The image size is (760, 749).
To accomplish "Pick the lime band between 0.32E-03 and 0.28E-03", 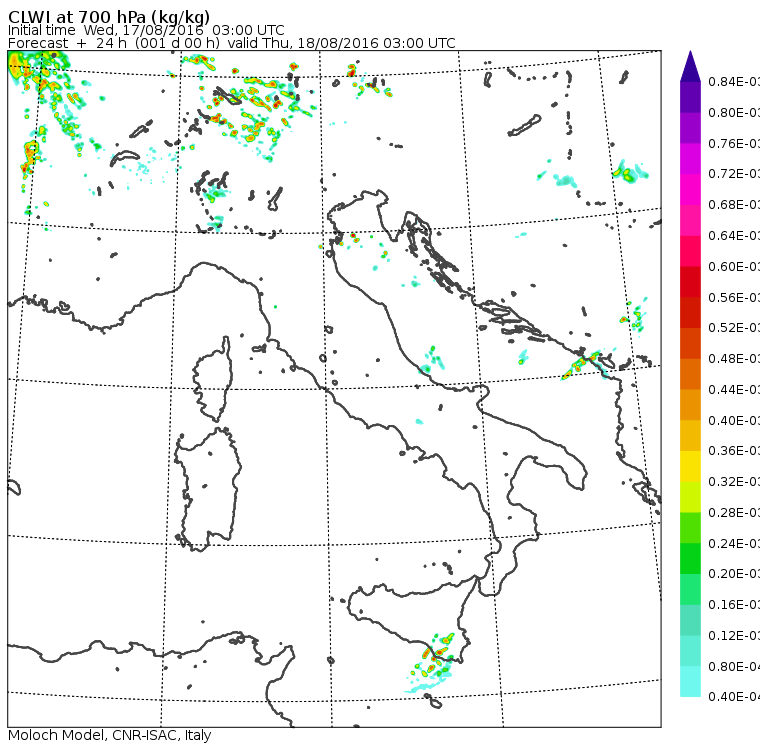I will [x=690, y=497].
